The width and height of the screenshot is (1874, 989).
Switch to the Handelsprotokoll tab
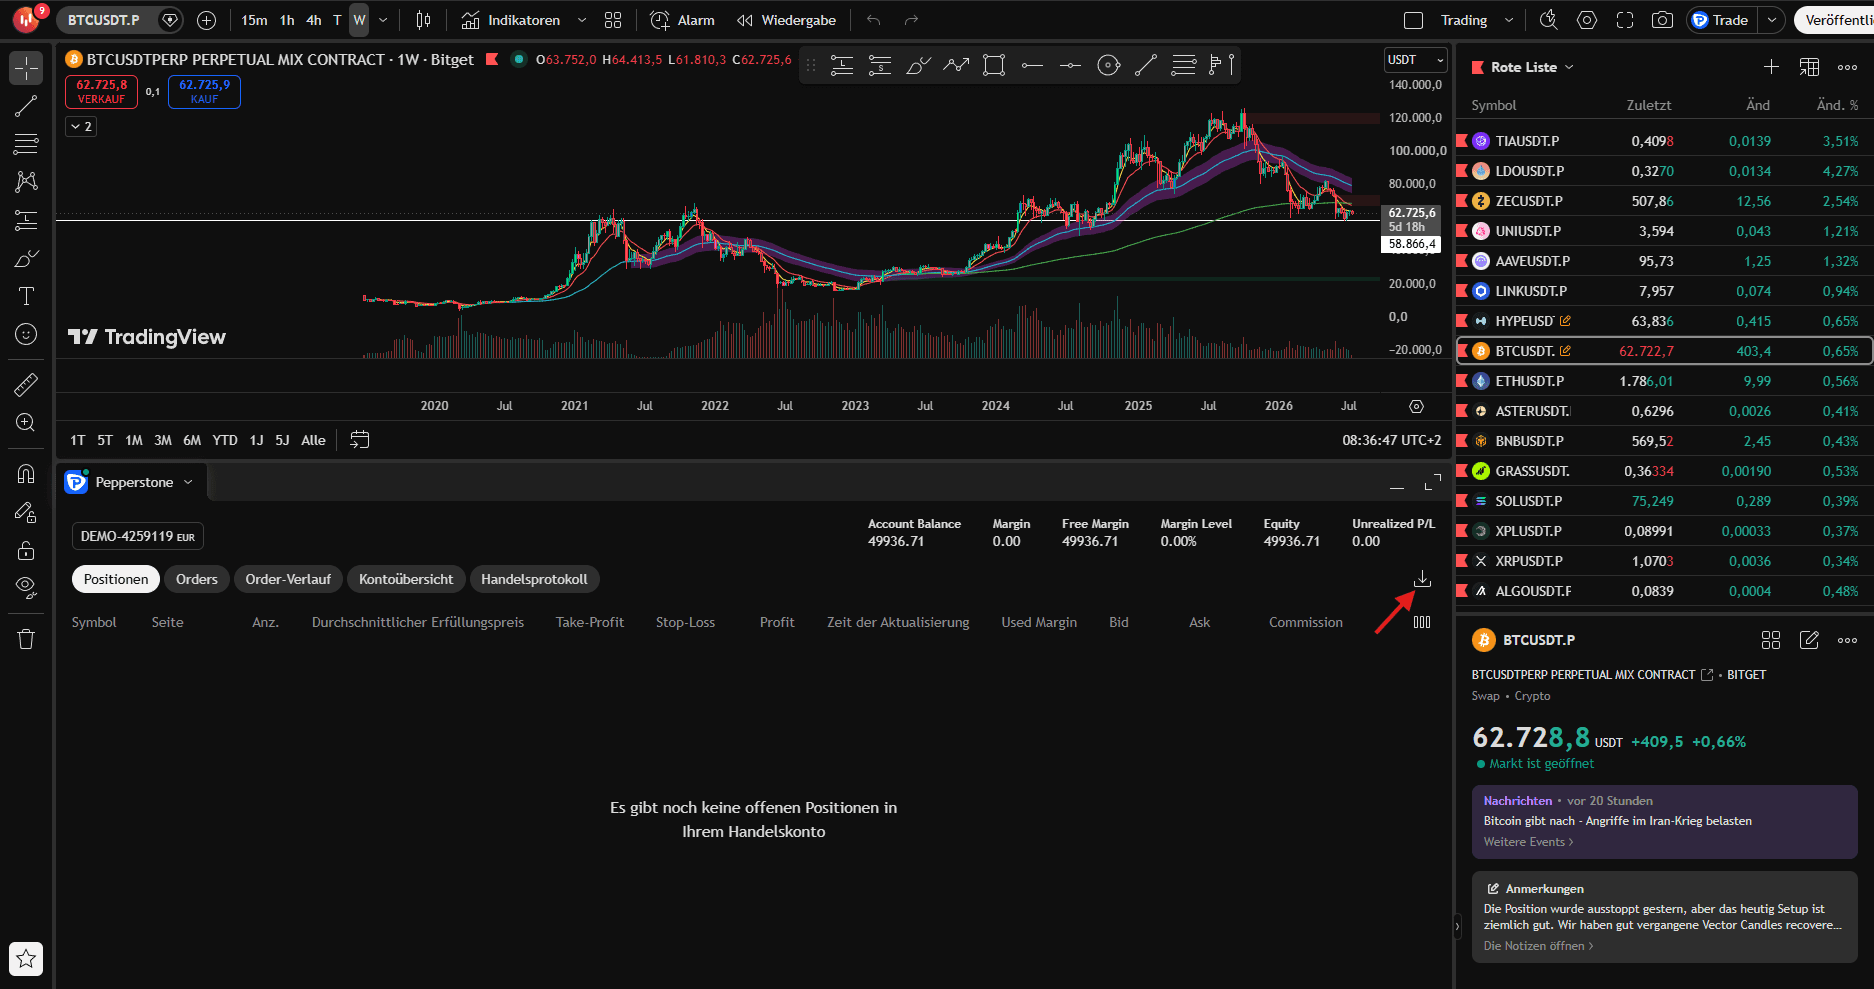click(534, 579)
